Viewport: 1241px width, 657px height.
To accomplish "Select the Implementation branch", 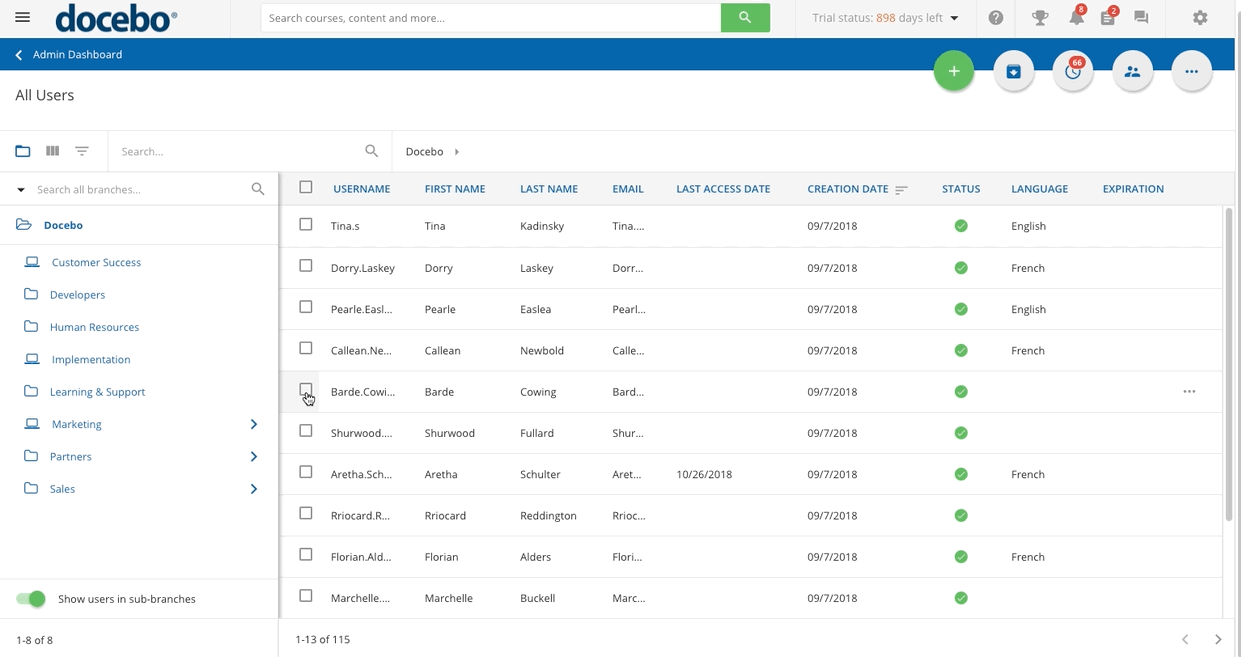I will click(x=91, y=360).
